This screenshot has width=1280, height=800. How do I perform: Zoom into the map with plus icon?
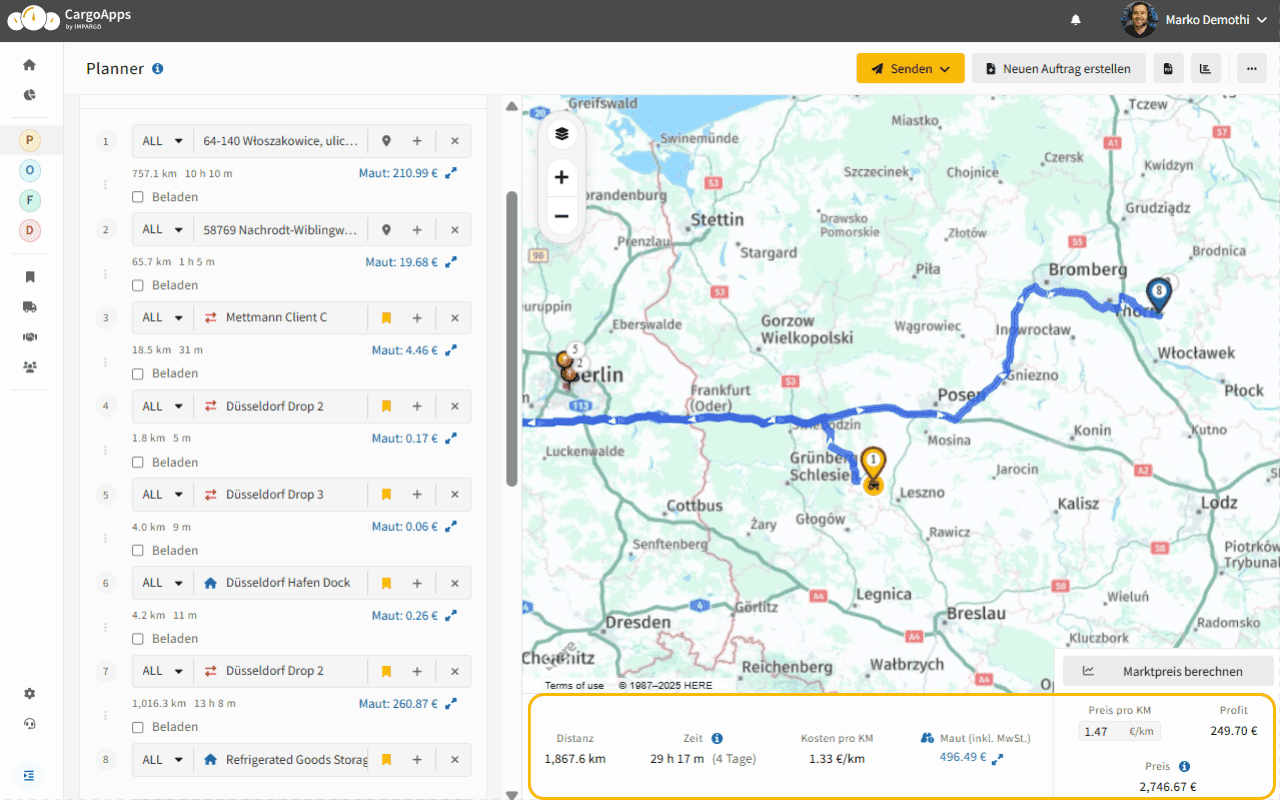pos(561,177)
